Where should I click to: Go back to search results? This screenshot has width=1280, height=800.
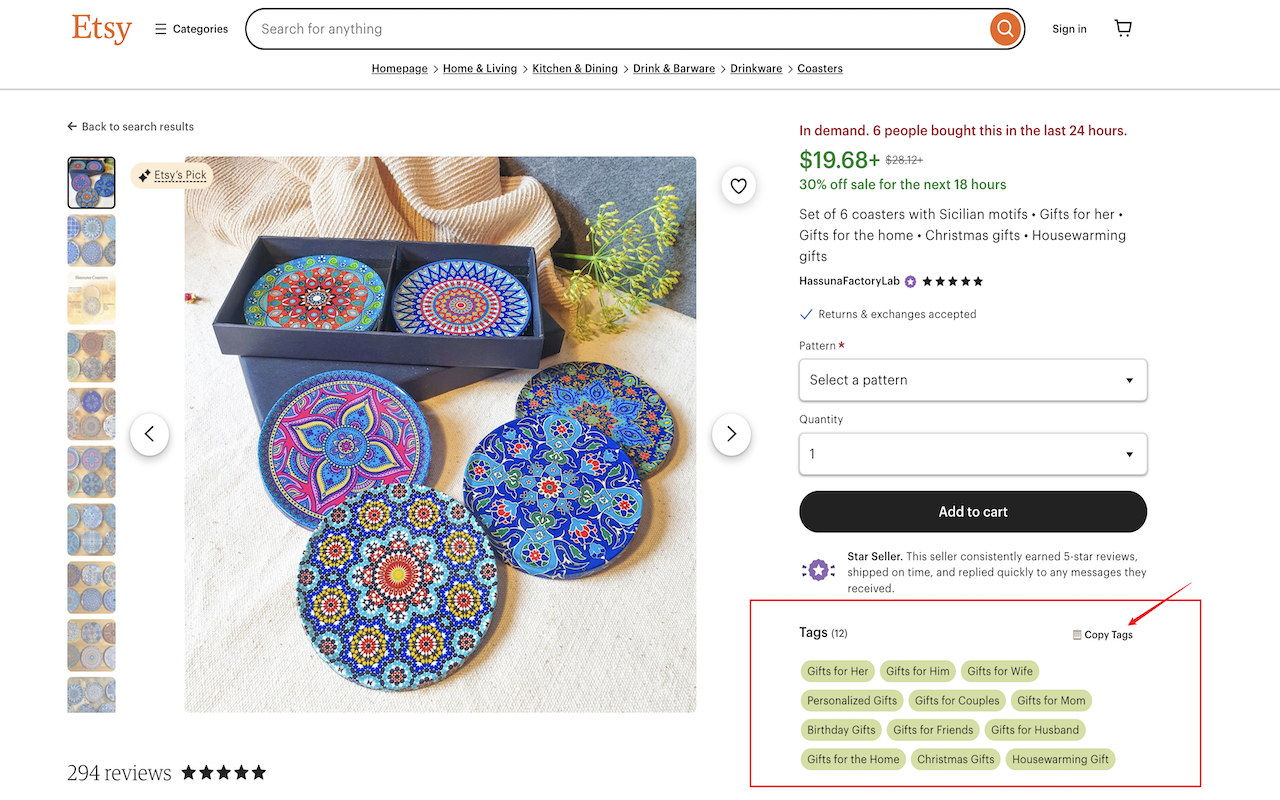point(130,126)
